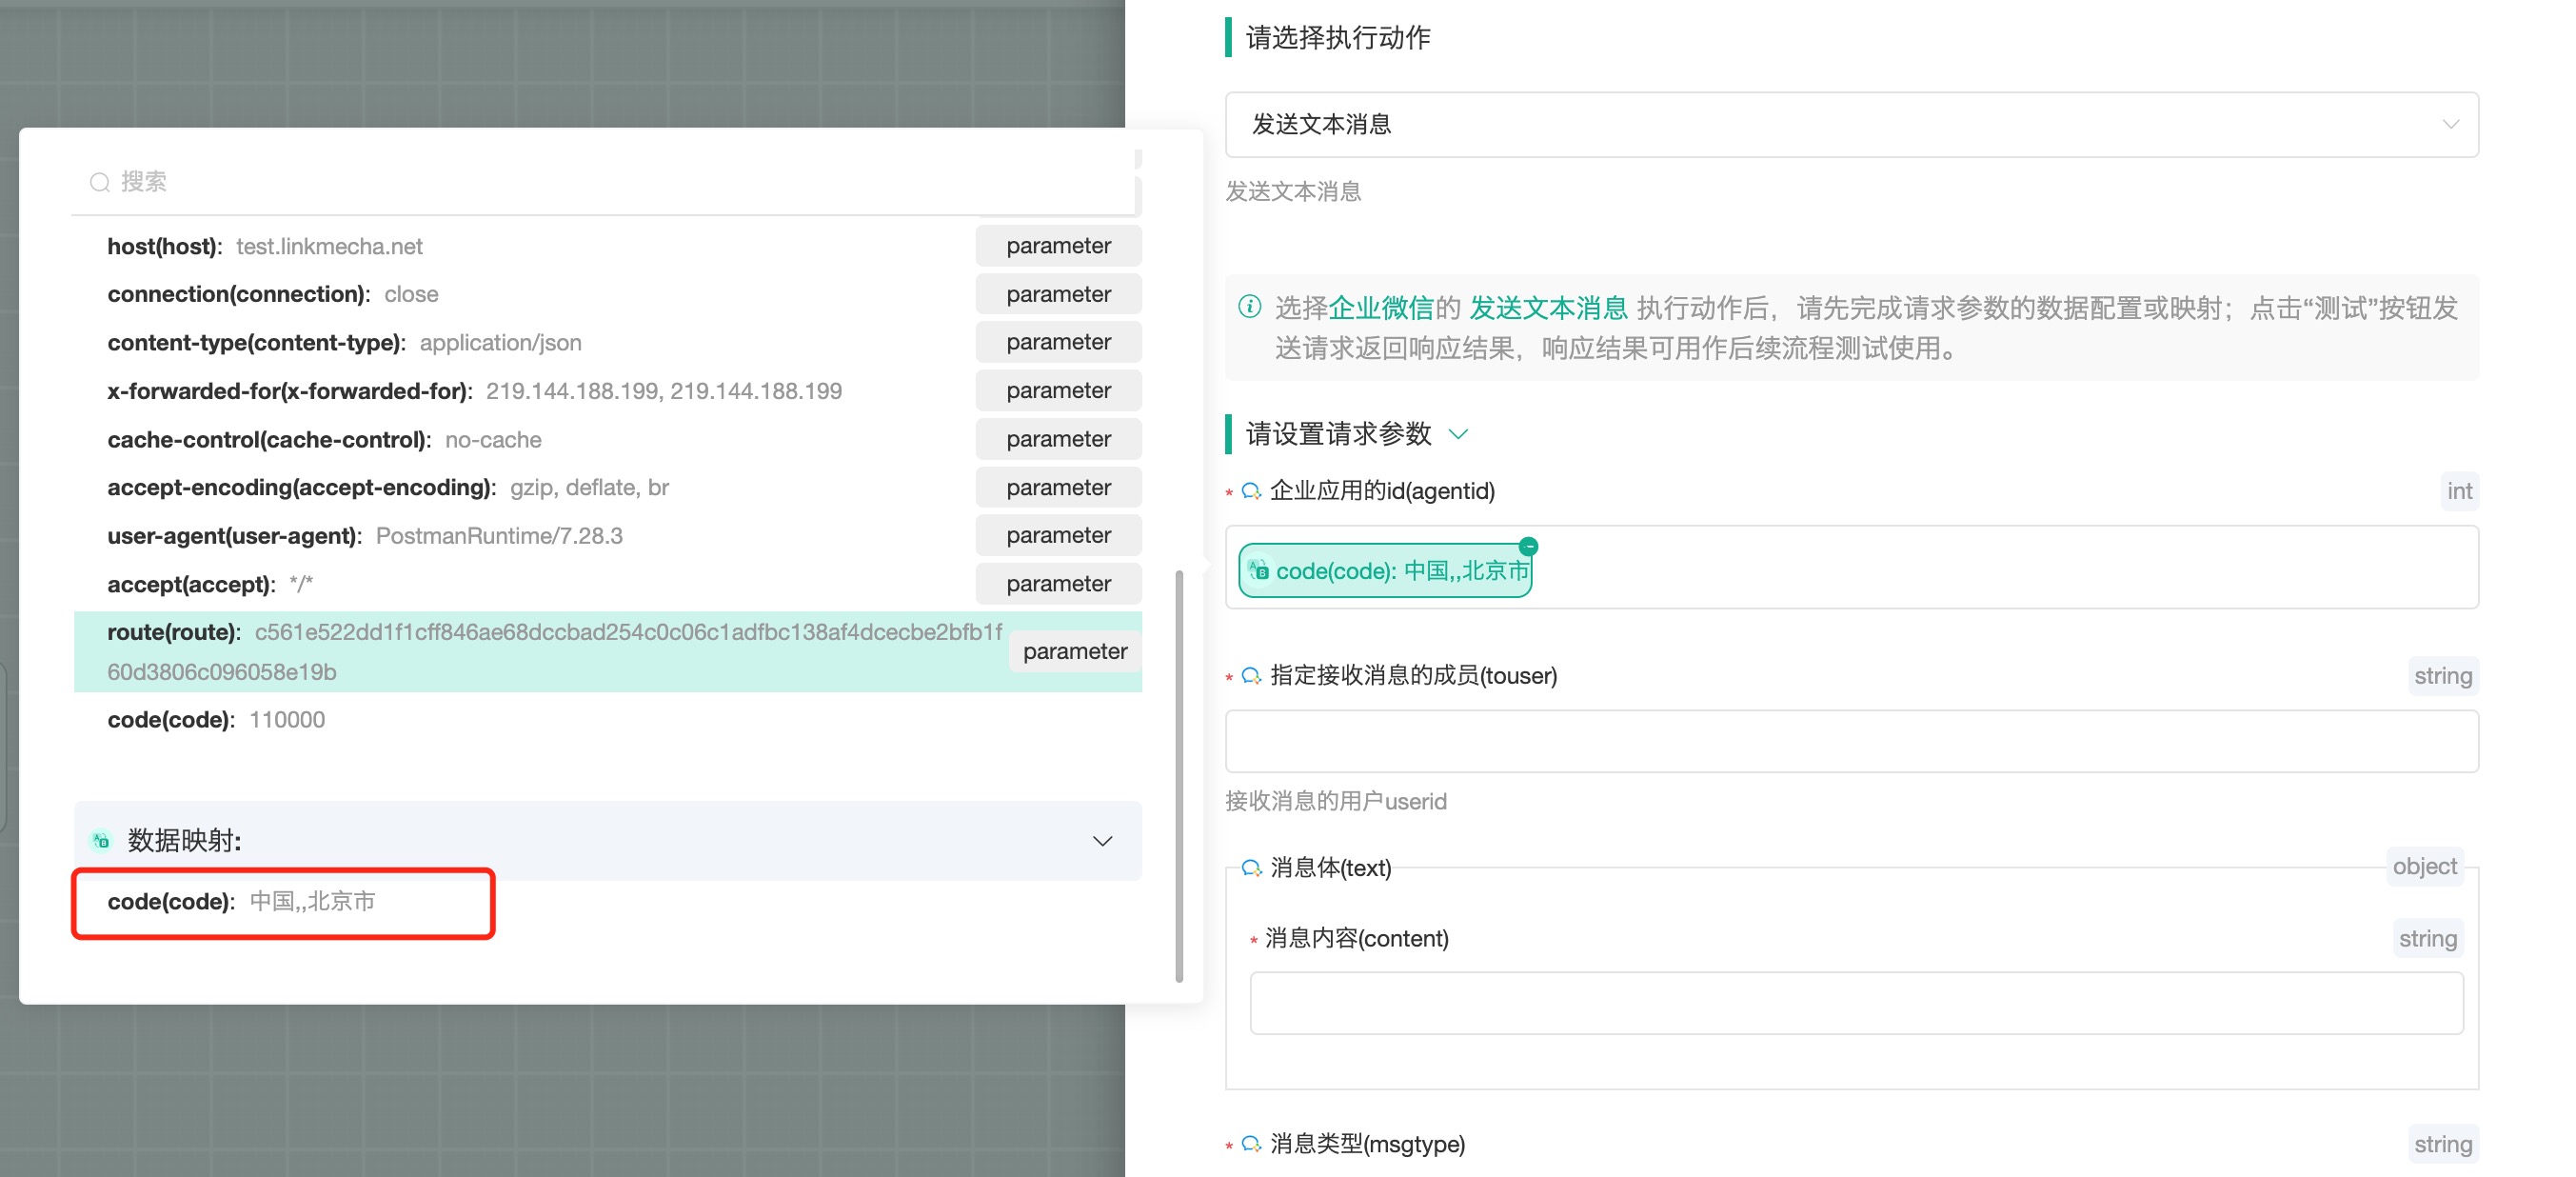
Task: Click the mapping icon beside 消息类型(msgtype)
Action: [x=1251, y=1144]
